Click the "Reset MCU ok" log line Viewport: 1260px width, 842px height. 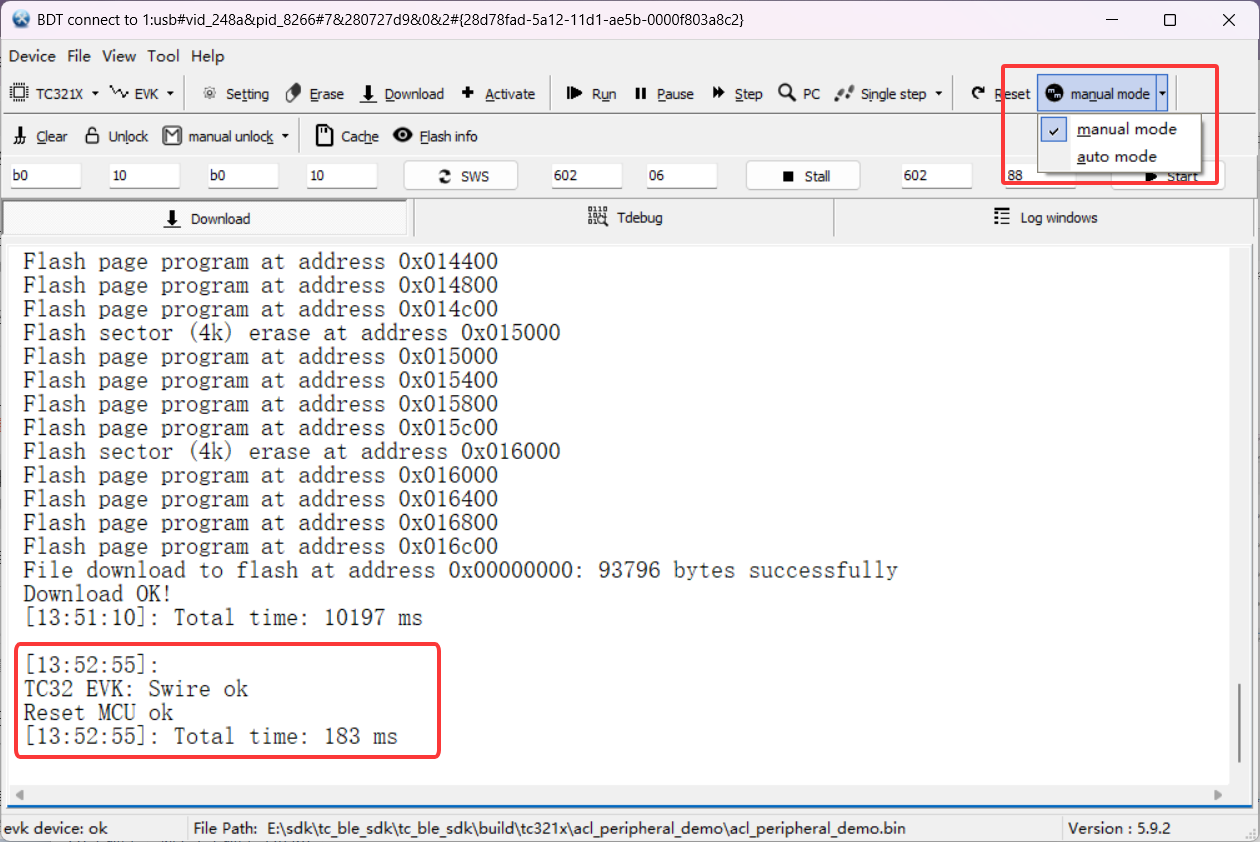[98, 713]
